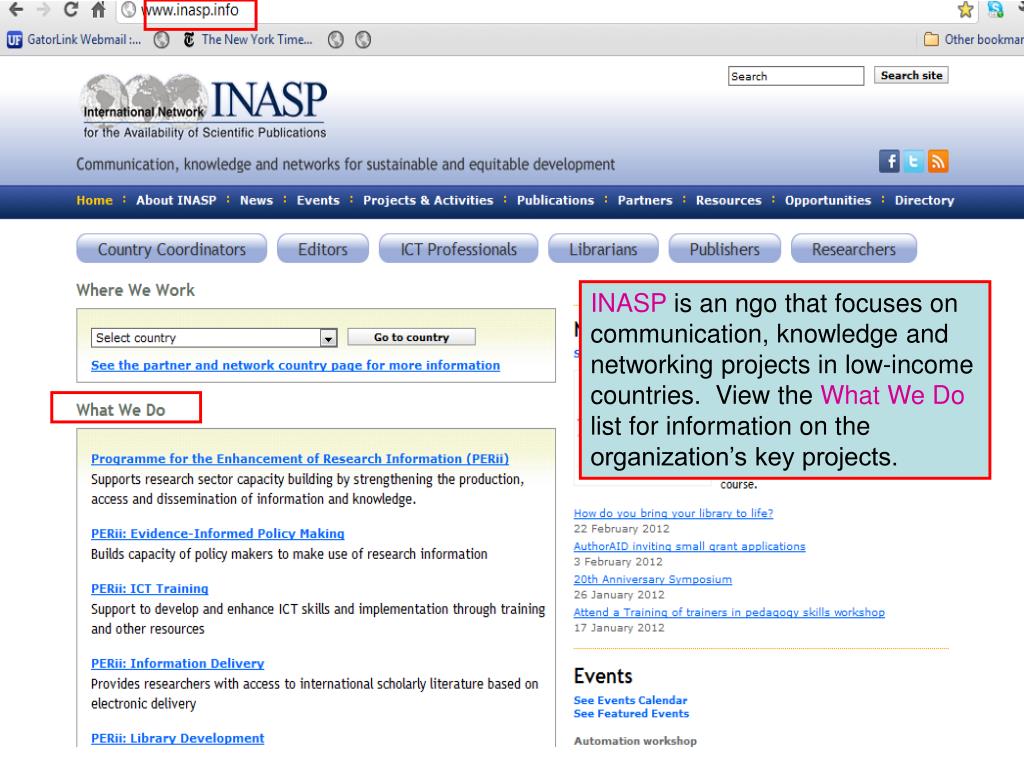Click the What We Do heading
The image size is (1024, 768).
coord(121,409)
